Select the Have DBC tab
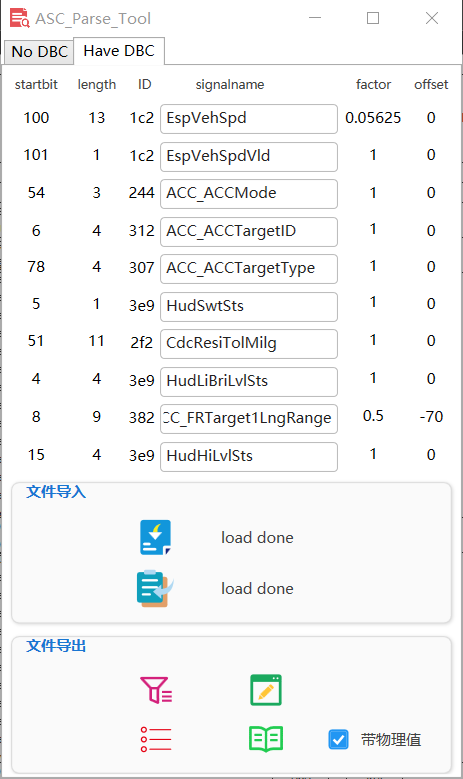The width and height of the screenshot is (463, 779). tap(119, 51)
